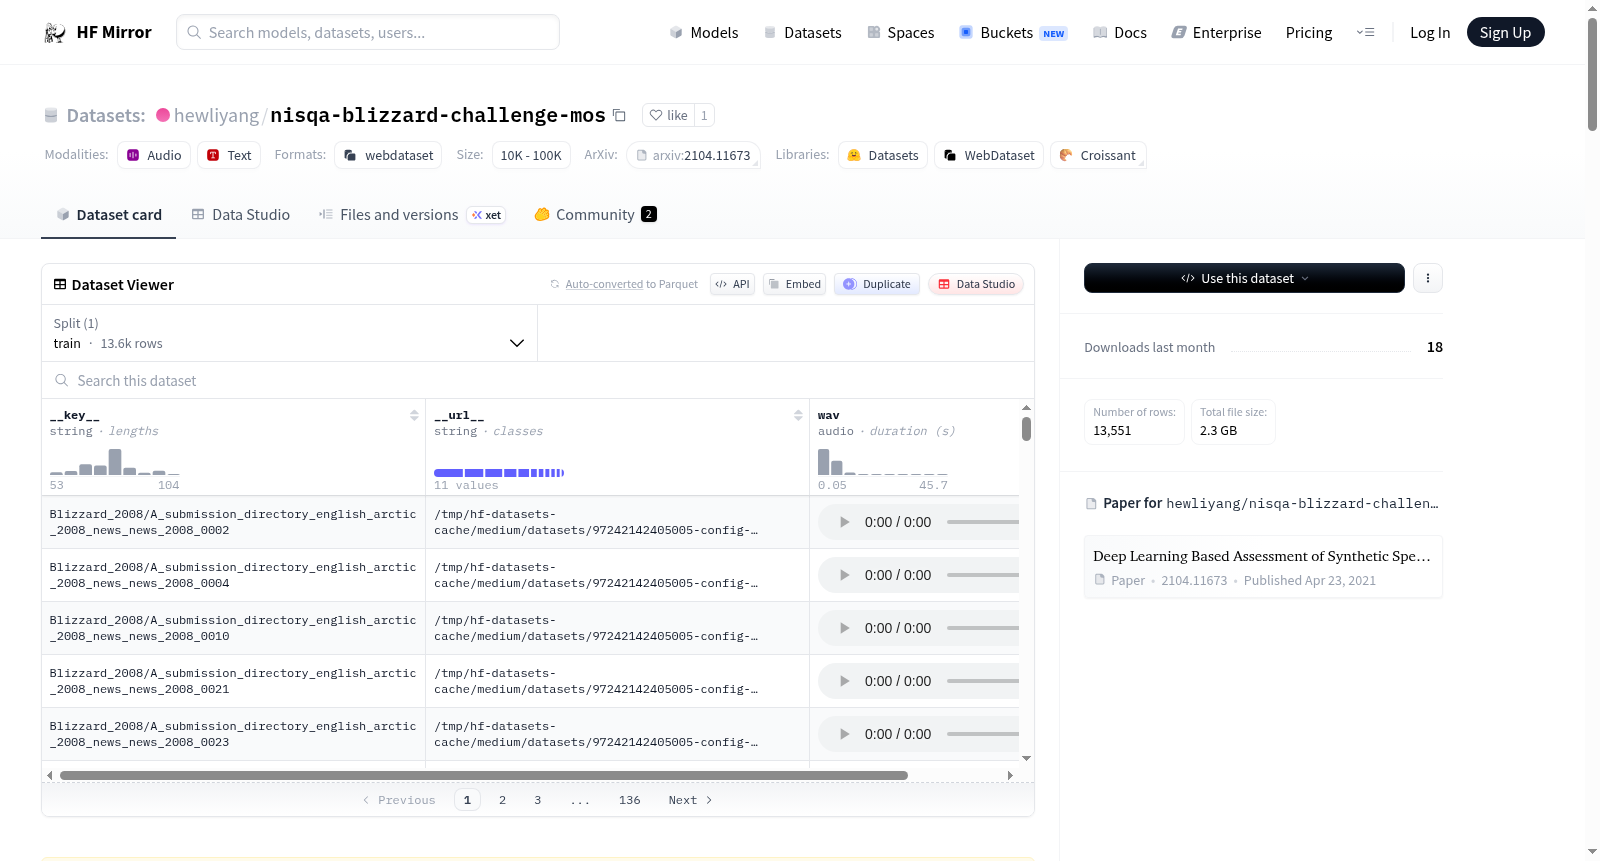Image resolution: width=1600 pixels, height=861 pixels.
Task: Click the Datasets: breadcrumb label
Action: tap(106, 115)
